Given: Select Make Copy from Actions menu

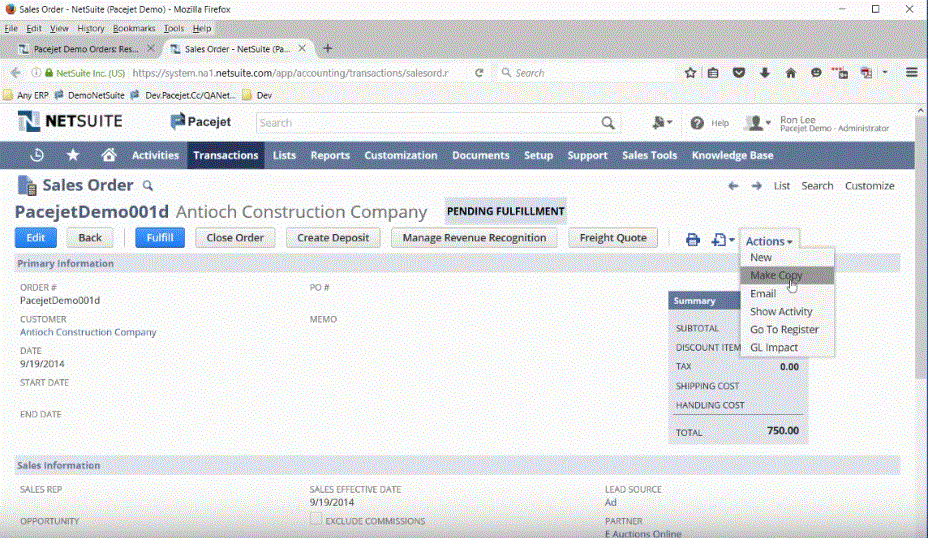Looking at the screenshot, I should (x=787, y=275).
